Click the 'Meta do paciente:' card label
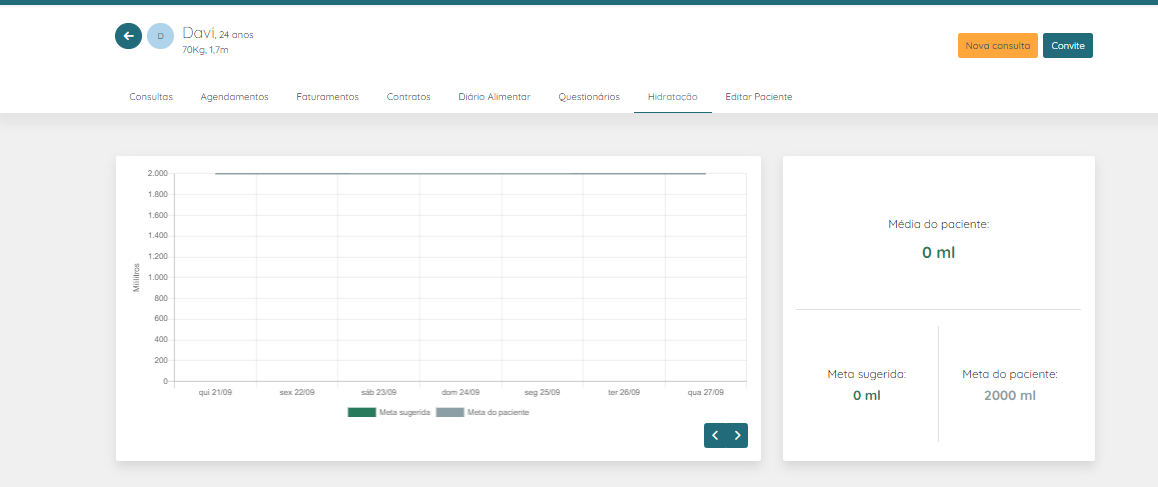This screenshot has width=1158, height=487. pos(1010,375)
